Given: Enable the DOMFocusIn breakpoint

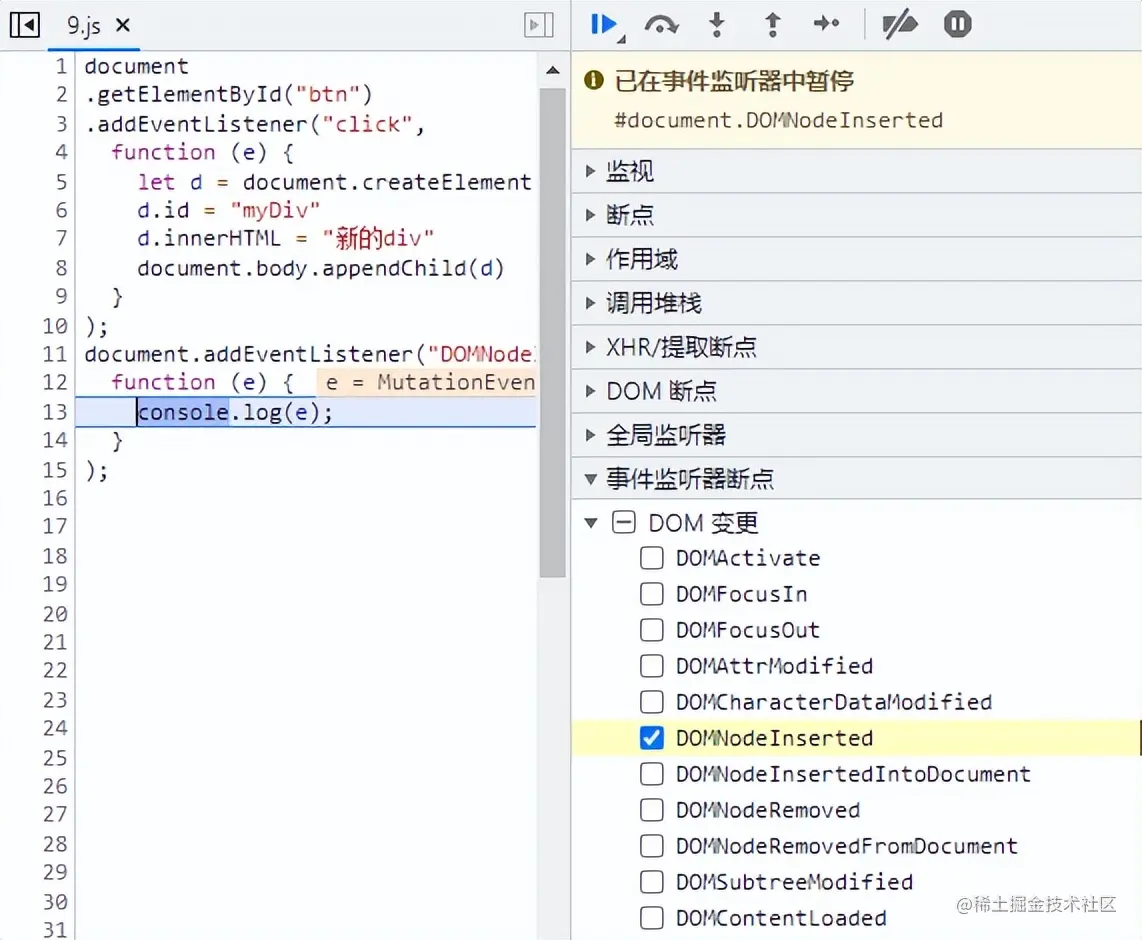Looking at the screenshot, I should [652, 594].
